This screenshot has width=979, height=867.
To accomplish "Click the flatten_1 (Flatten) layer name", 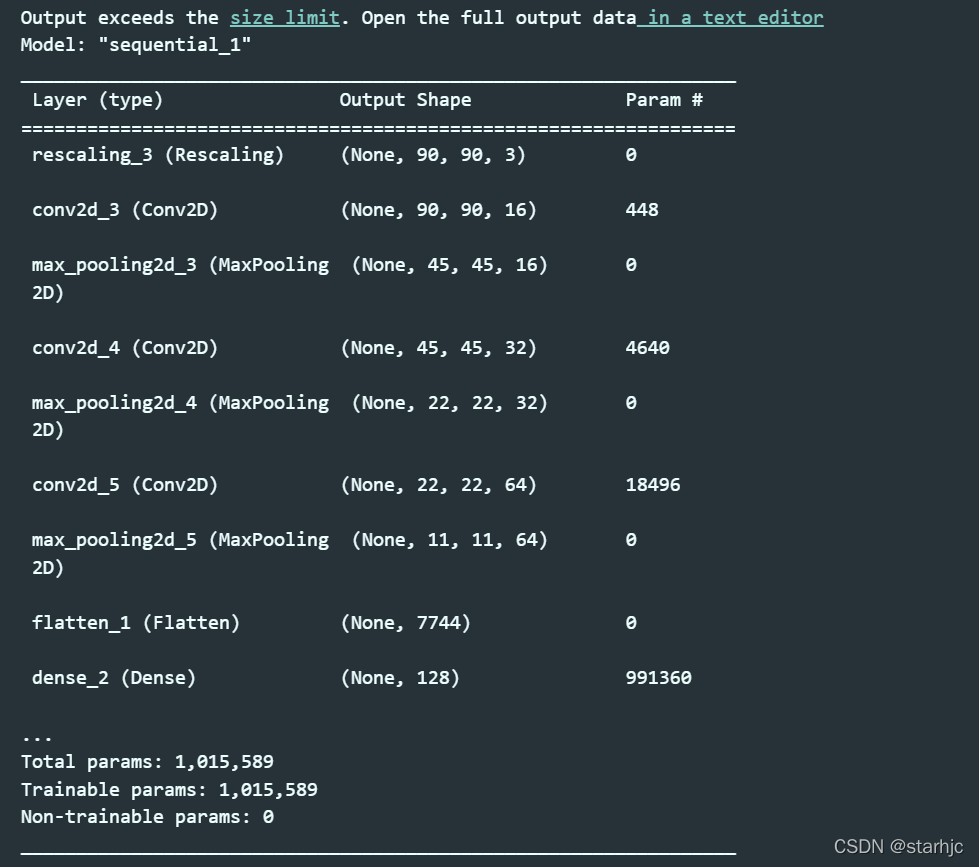I will pyautogui.click(x=136, y=623).
